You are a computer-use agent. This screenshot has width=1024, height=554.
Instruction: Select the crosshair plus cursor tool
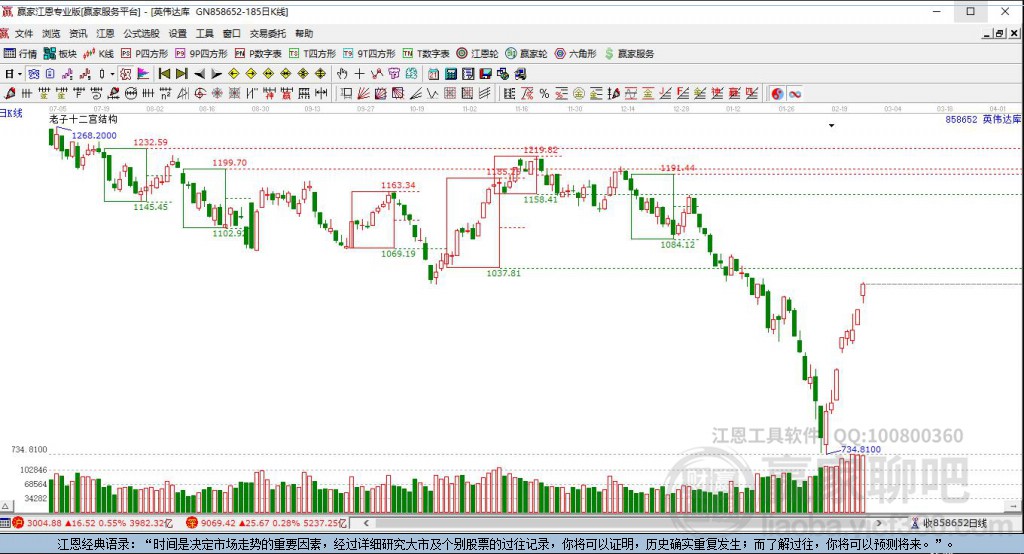click(359, 74)
